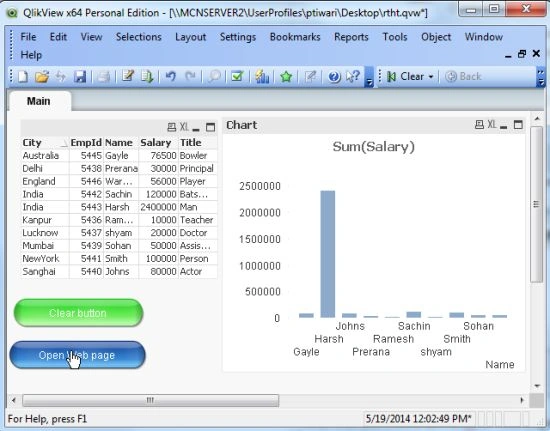Screen dimensions: 550x431
Task: Undo the last layout change
Action: click(x=170, y=76)
